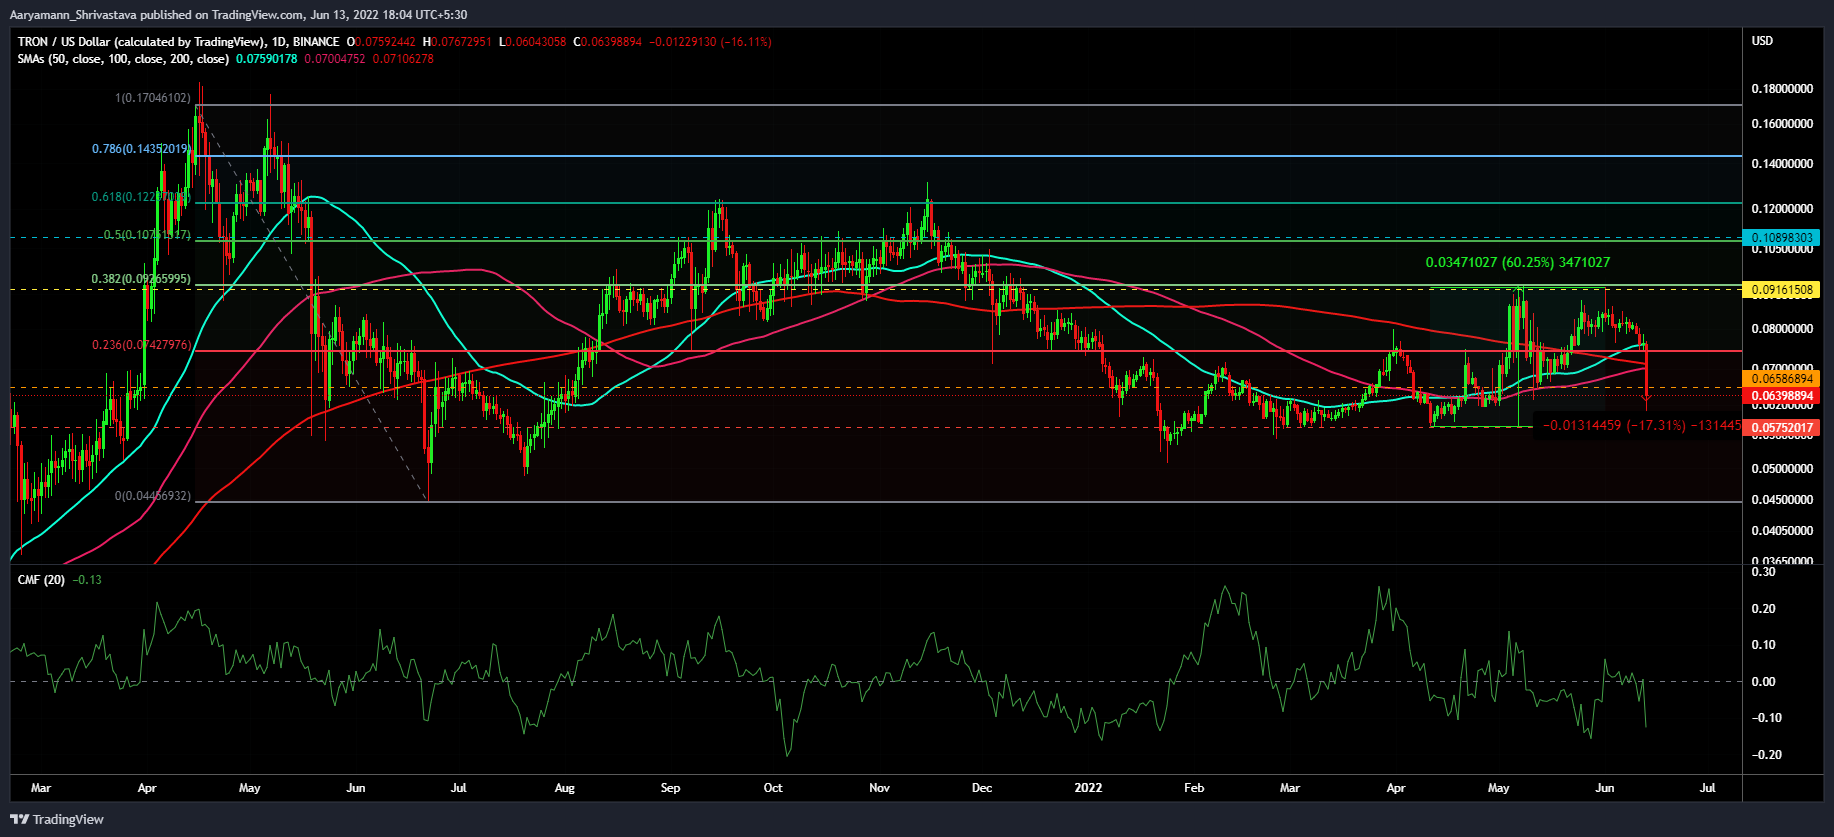Viewport: 1834px width, 837px height.
Task: Click the 50 SMA value 0.07590178
Action: click(x=266, y=59)
